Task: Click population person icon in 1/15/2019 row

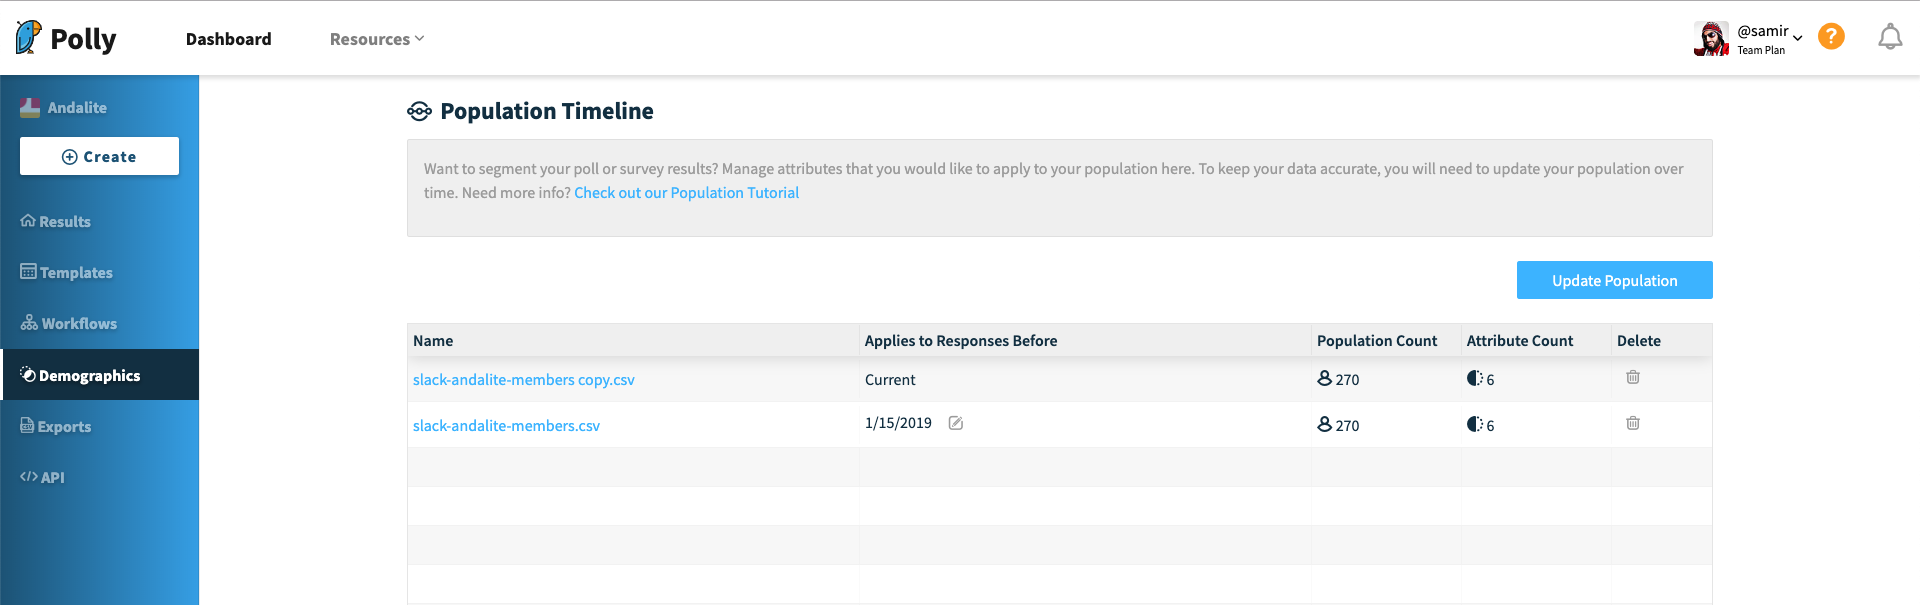Action: click(x=1325, y=424)
